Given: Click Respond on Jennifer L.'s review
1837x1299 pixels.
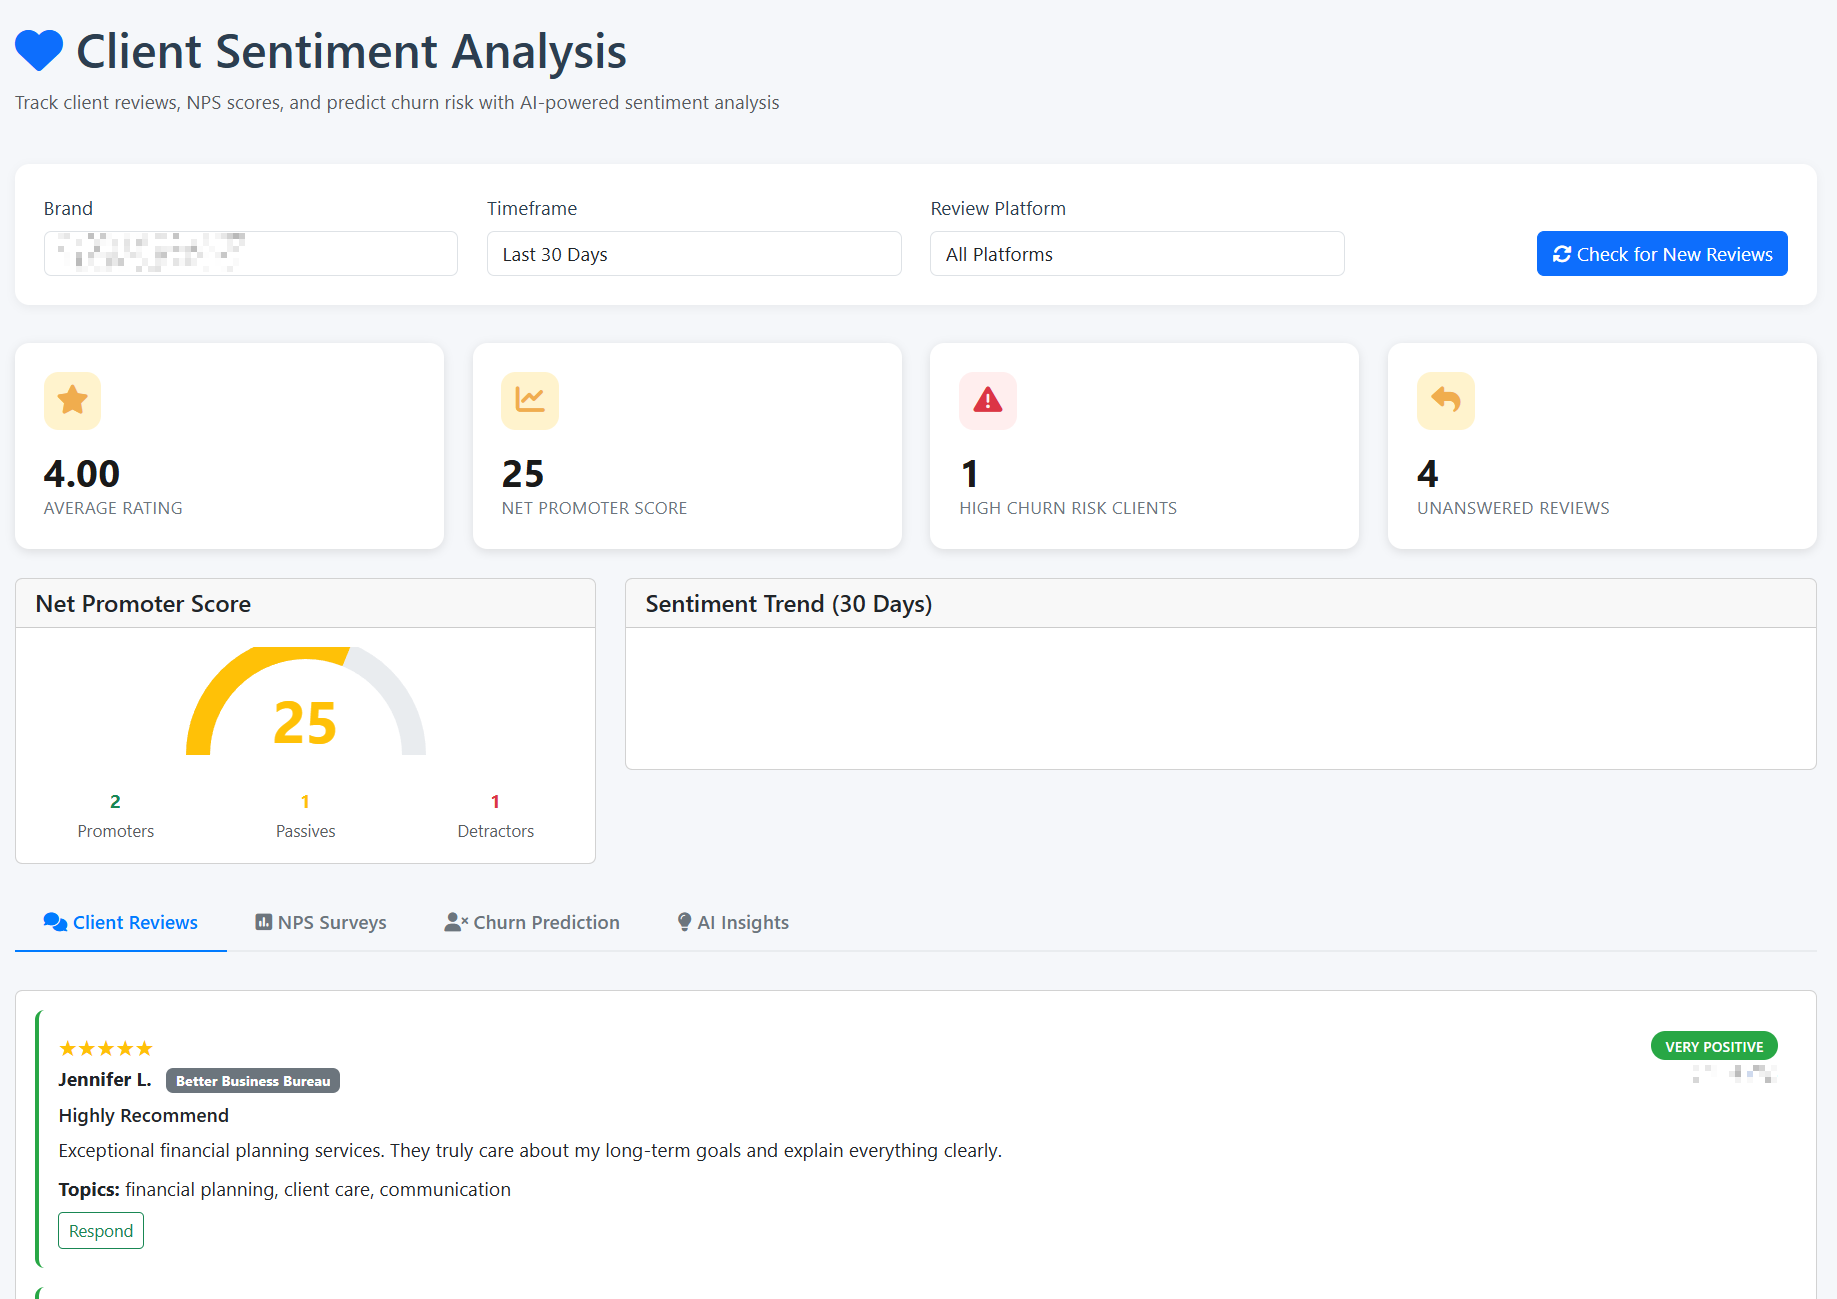Looking at the screenshot, I should tap(100, 1230).
